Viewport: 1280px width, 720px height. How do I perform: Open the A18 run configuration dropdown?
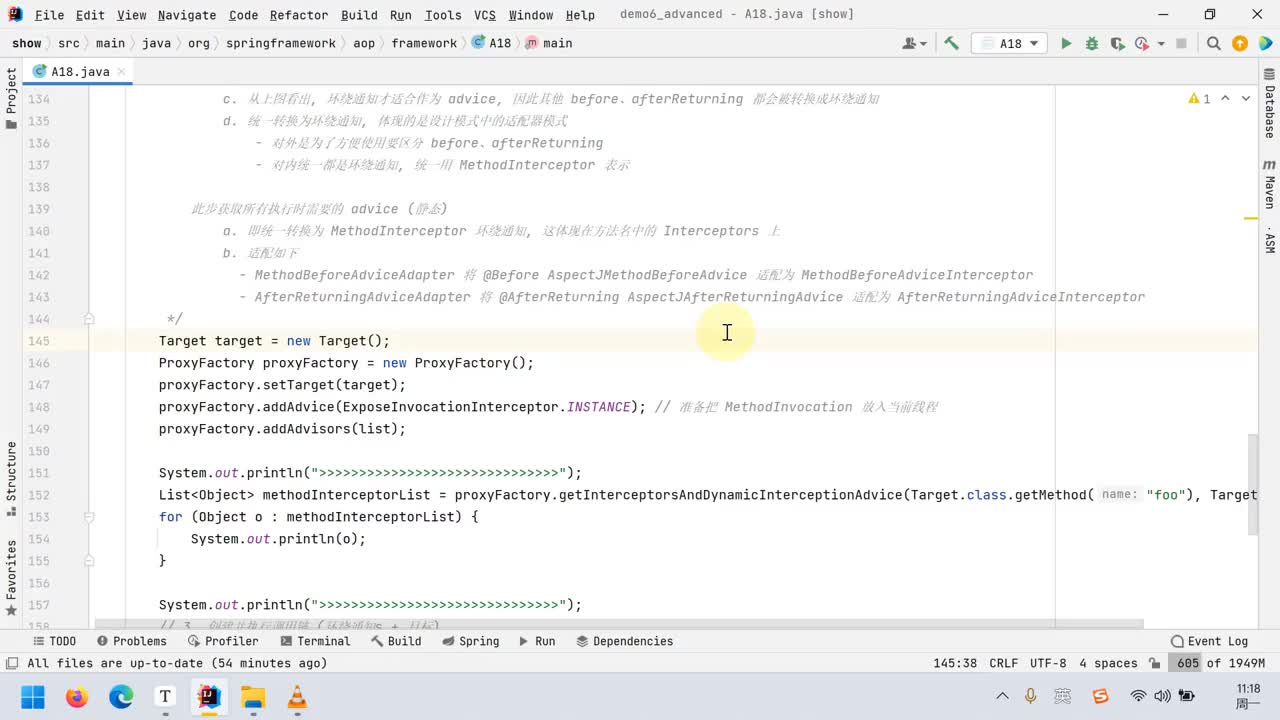pyautogui.click(x=1010, y=43)
